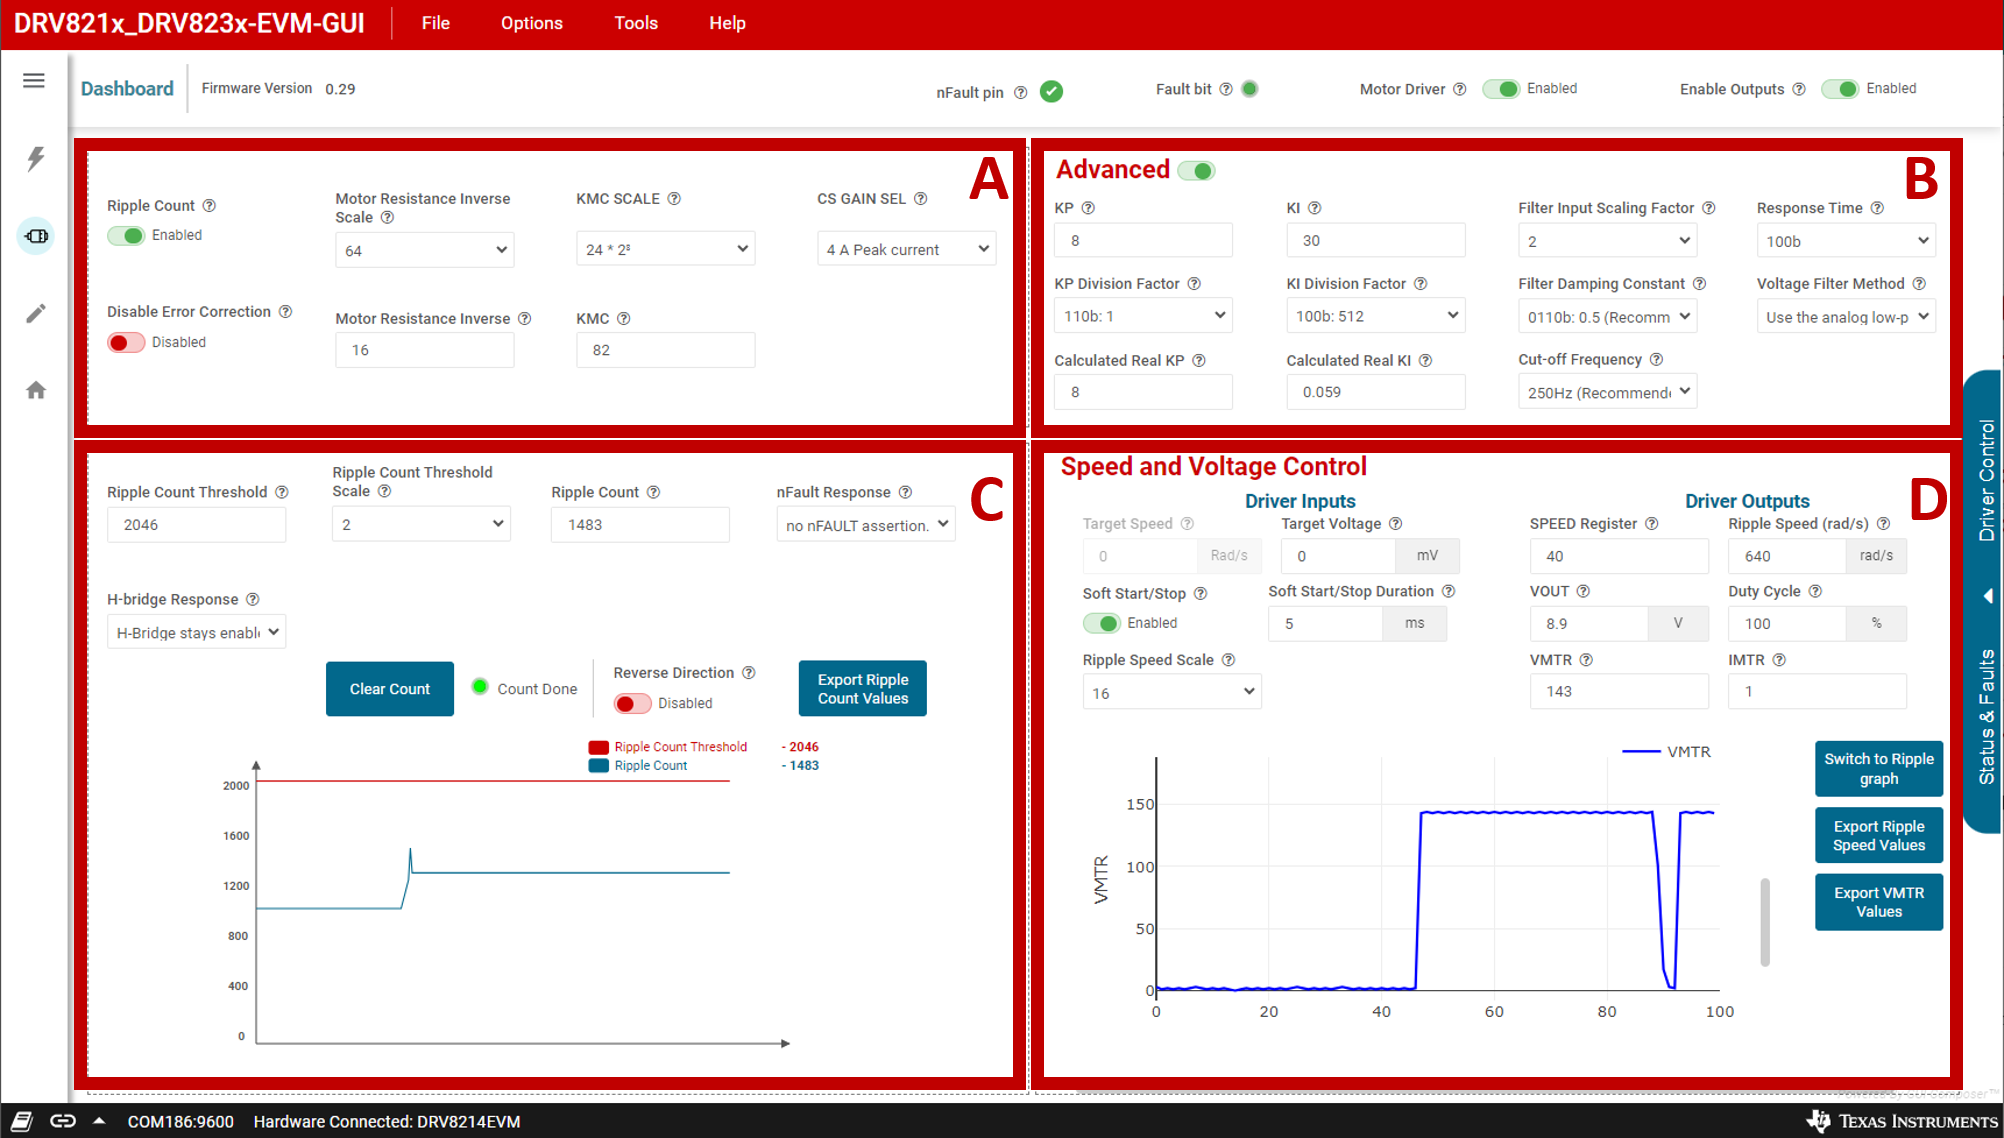Image resolution: width=2004 pixels, height=1138 pixels.
Task: Click Switch to Ripple graph button
Action: (x=1878, y=768)
